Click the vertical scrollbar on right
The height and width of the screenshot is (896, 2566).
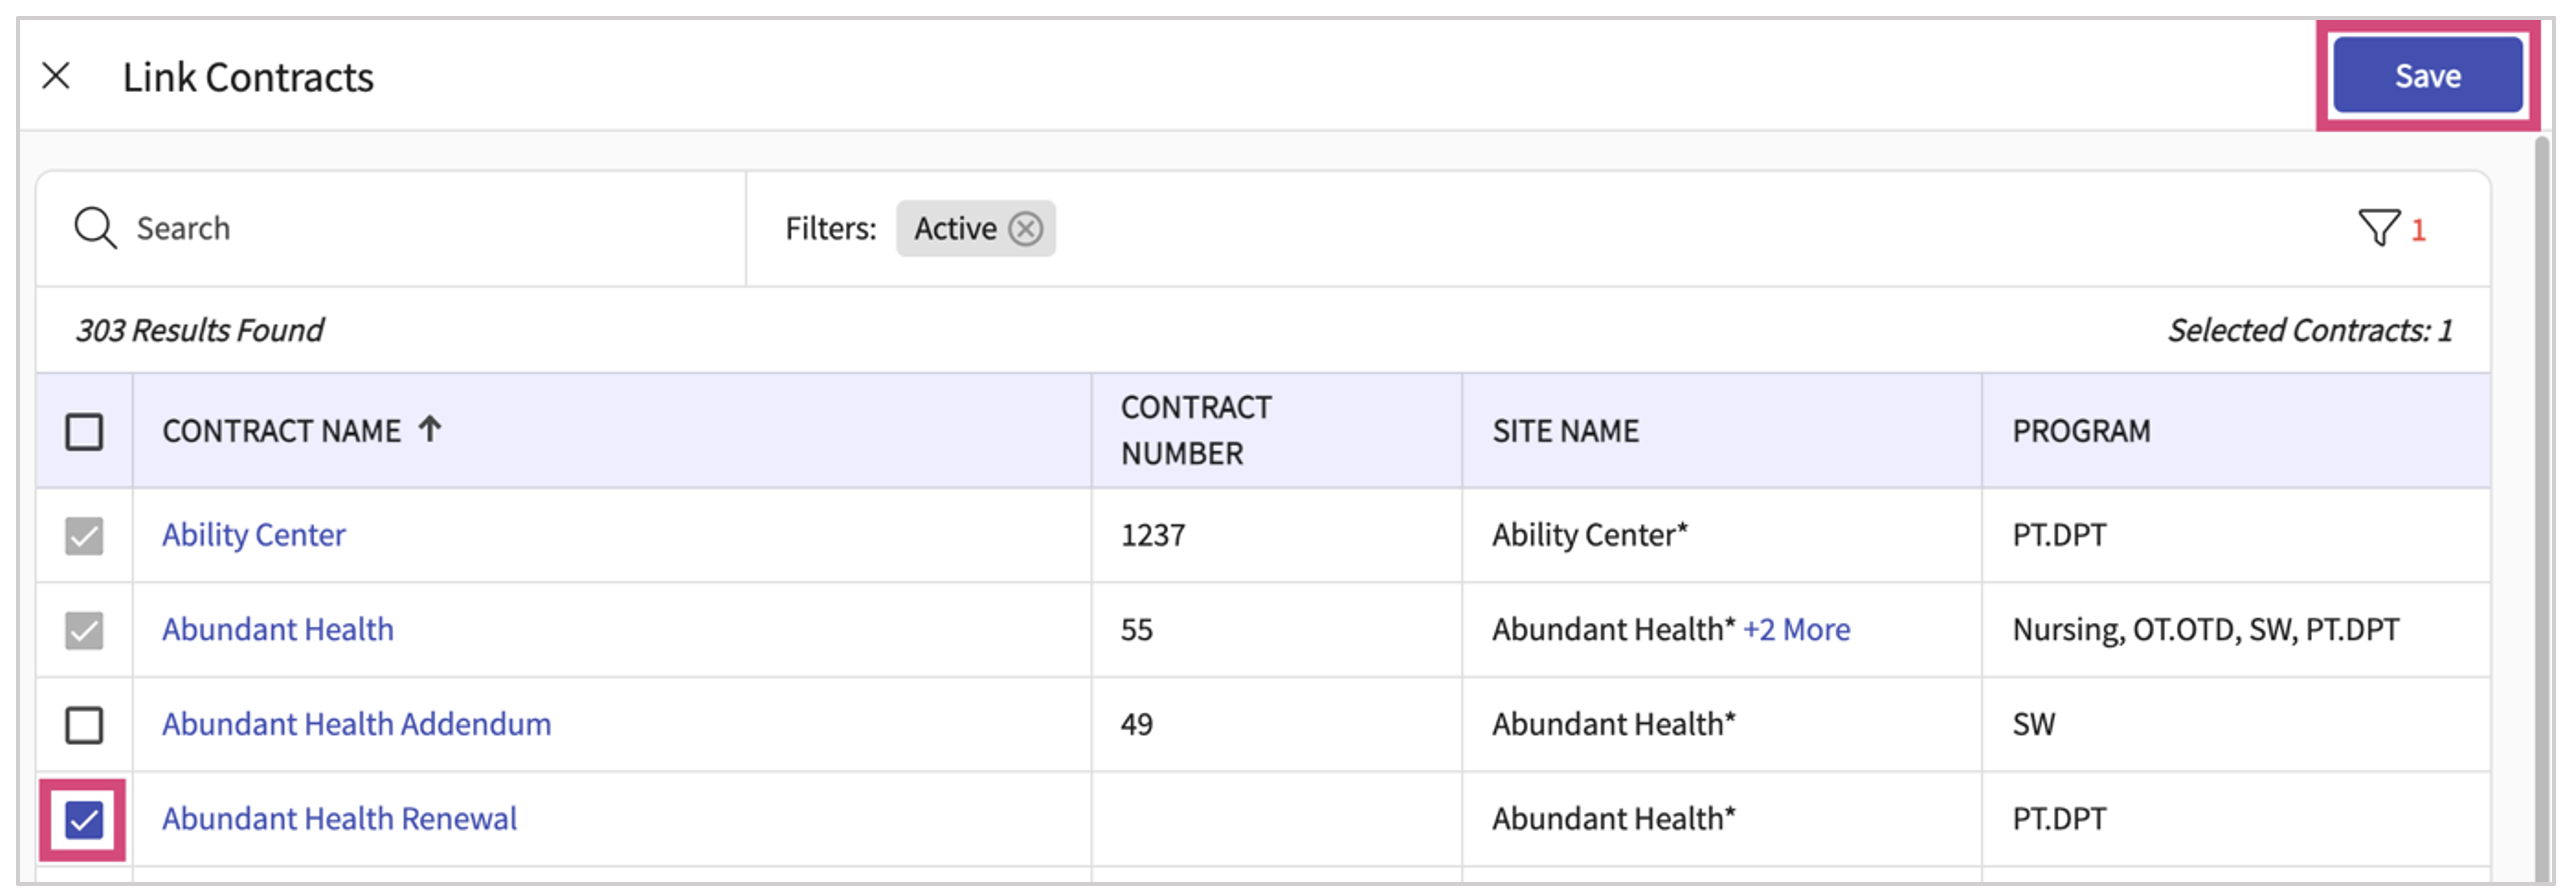click(2542, 500)
